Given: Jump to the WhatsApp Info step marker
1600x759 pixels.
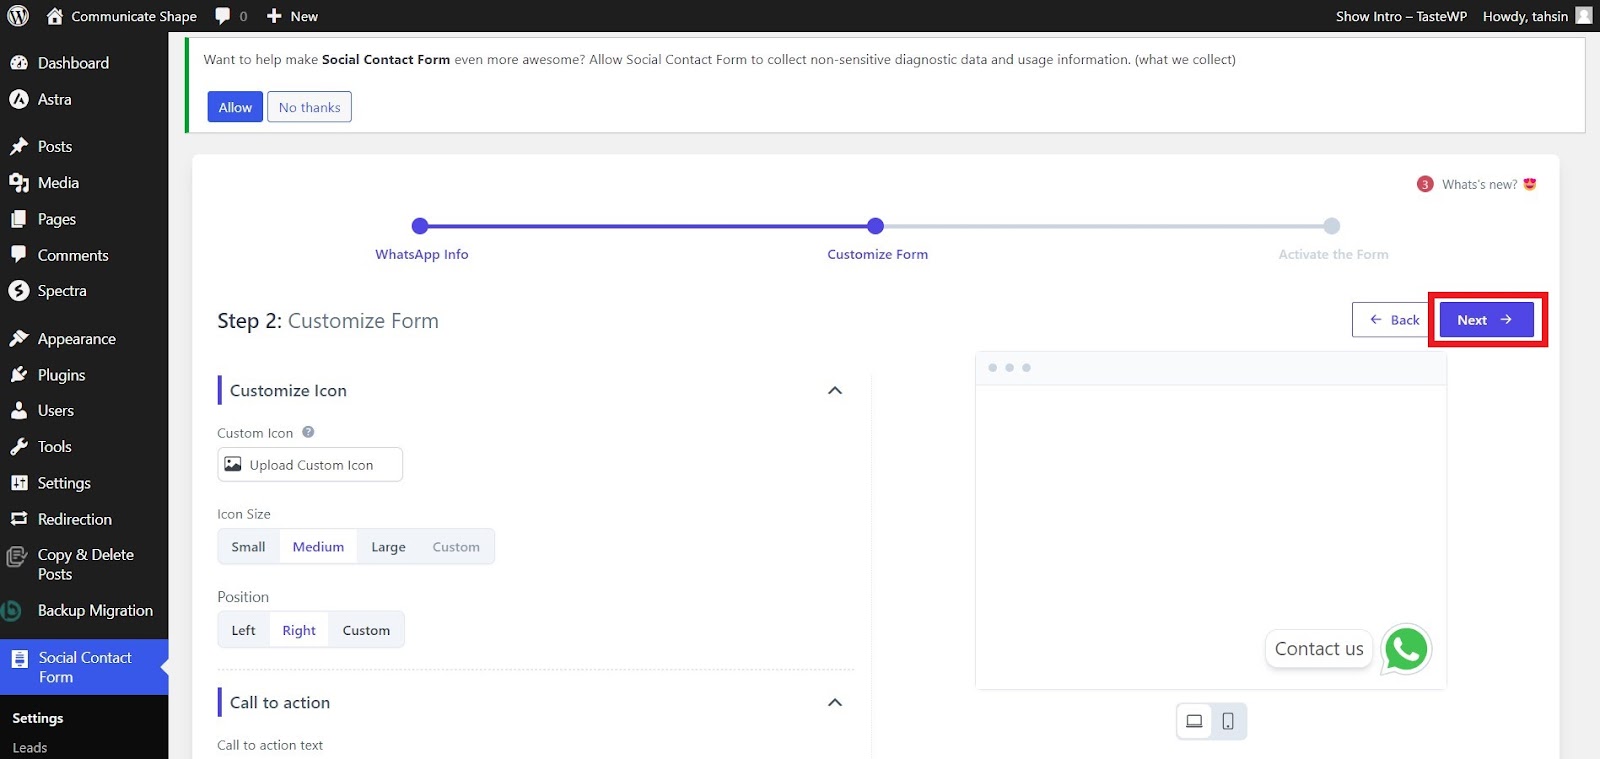Looking at the screenshot, I should click(420, 226).
